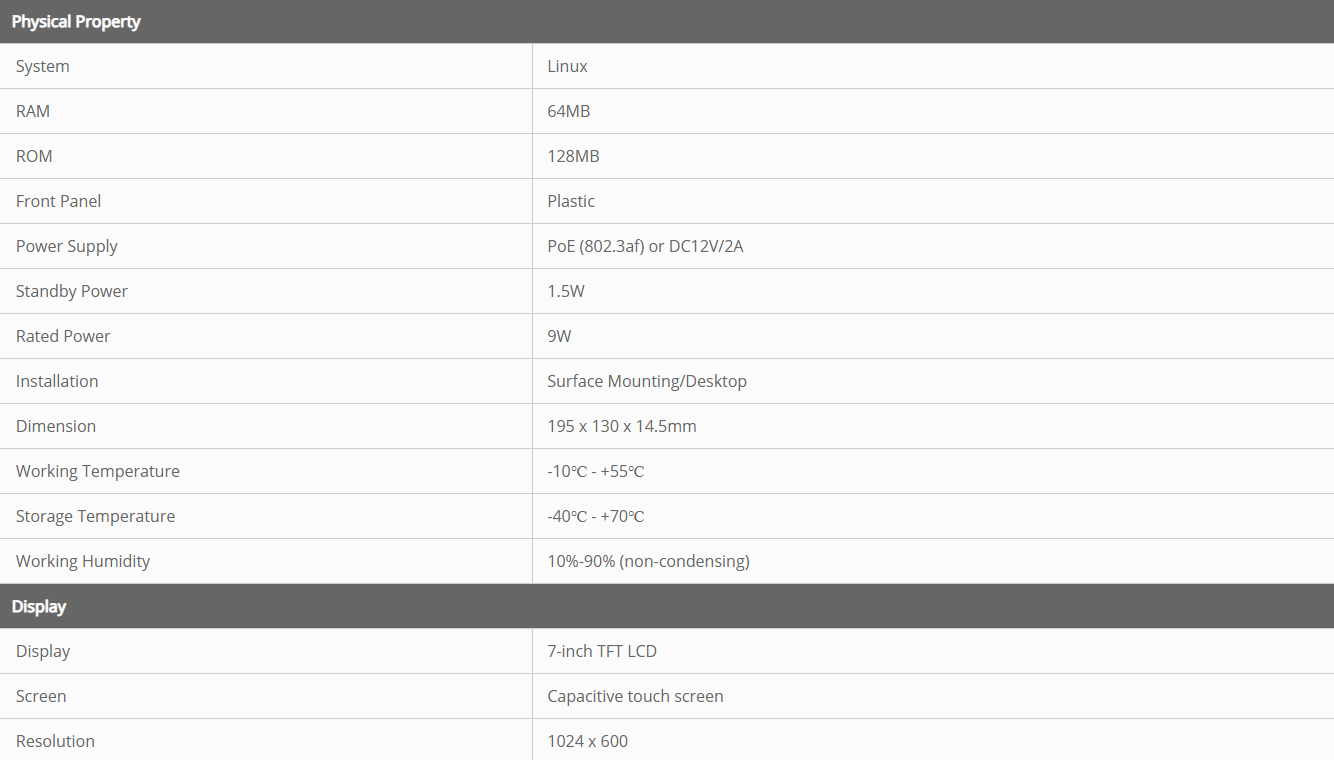Select the Linux value cell

567,66
